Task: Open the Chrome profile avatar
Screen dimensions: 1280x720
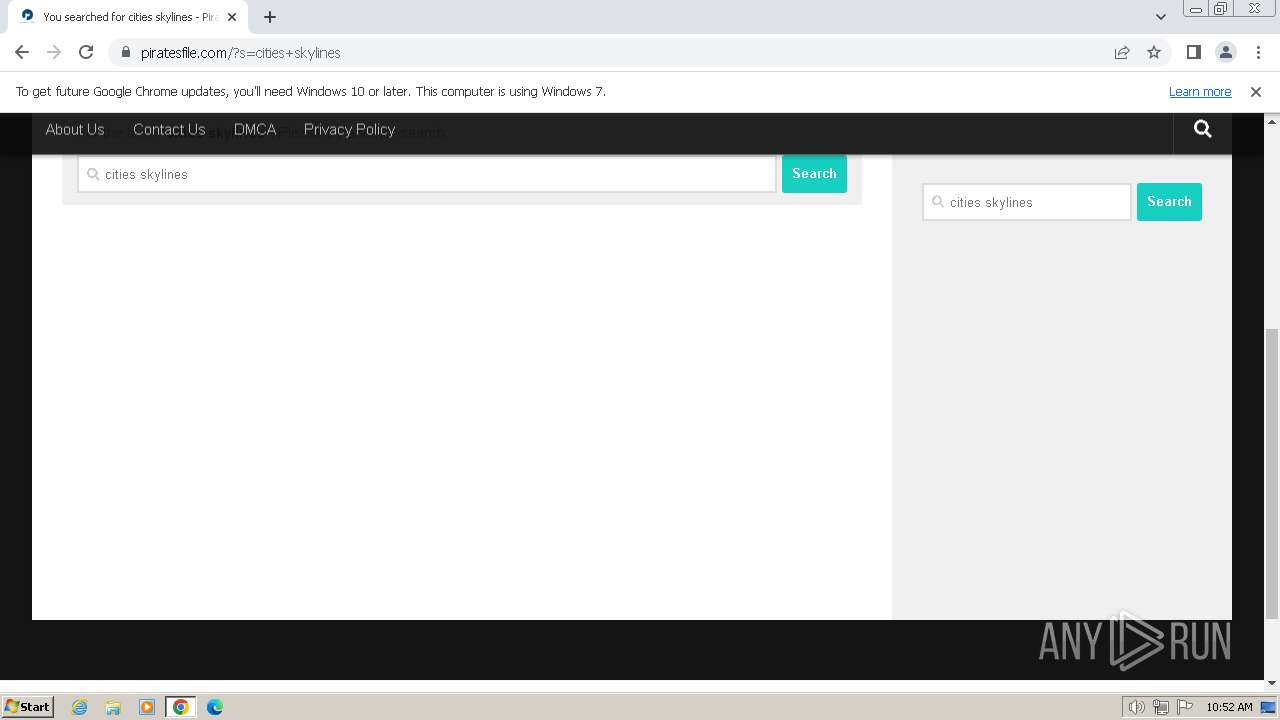Action: [x=1226, y=53]
